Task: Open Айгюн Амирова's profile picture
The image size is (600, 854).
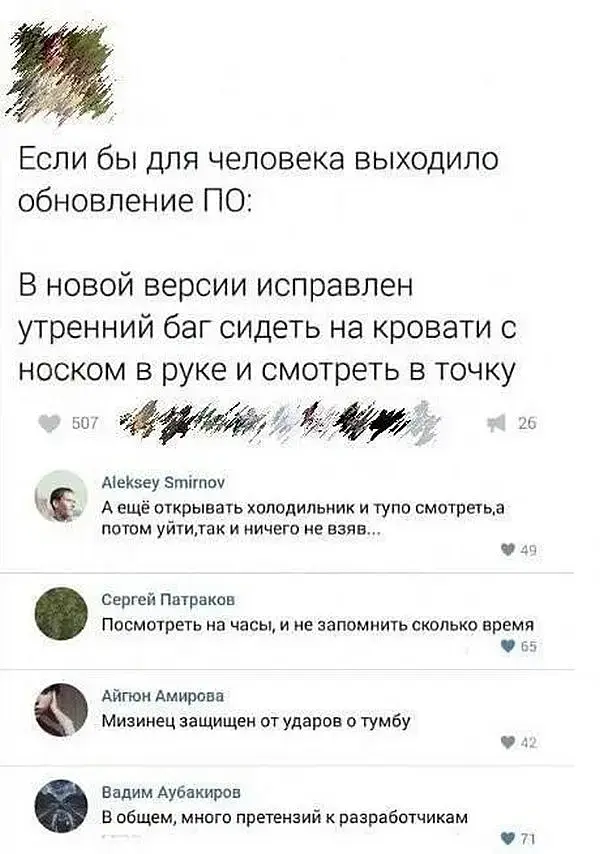Action: pos(61,710)
